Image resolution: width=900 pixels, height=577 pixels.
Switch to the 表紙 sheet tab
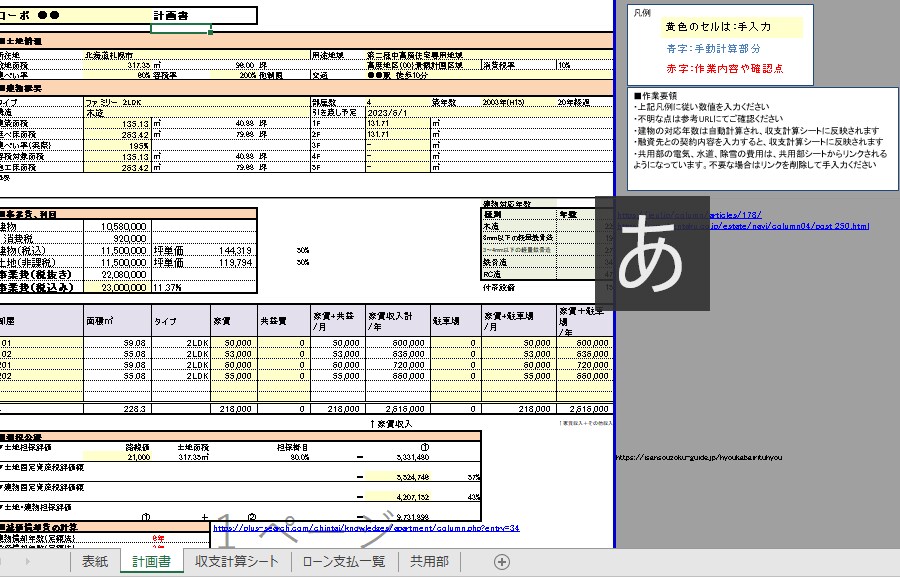click(95, 561)
